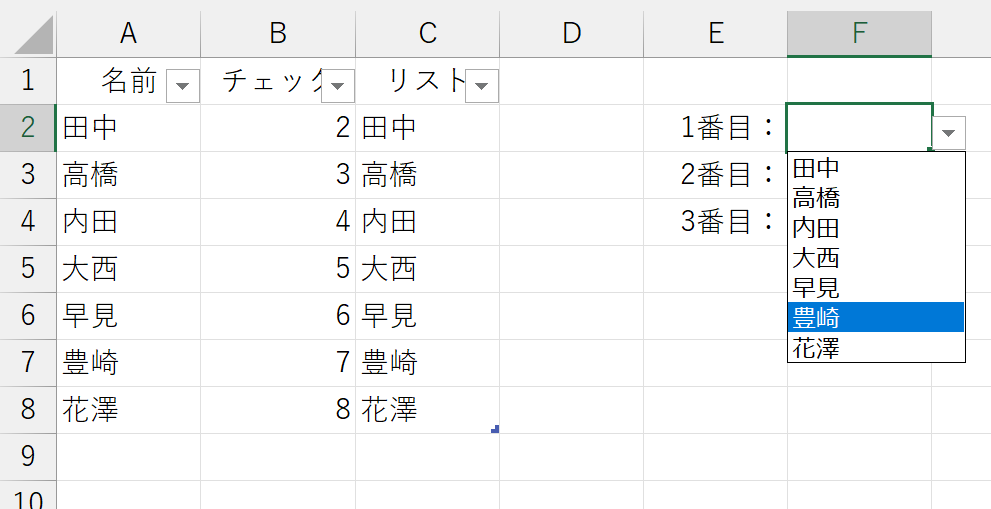Select 田中 from the dropdown list
This screenshot has height=509, width=991.
876,168
